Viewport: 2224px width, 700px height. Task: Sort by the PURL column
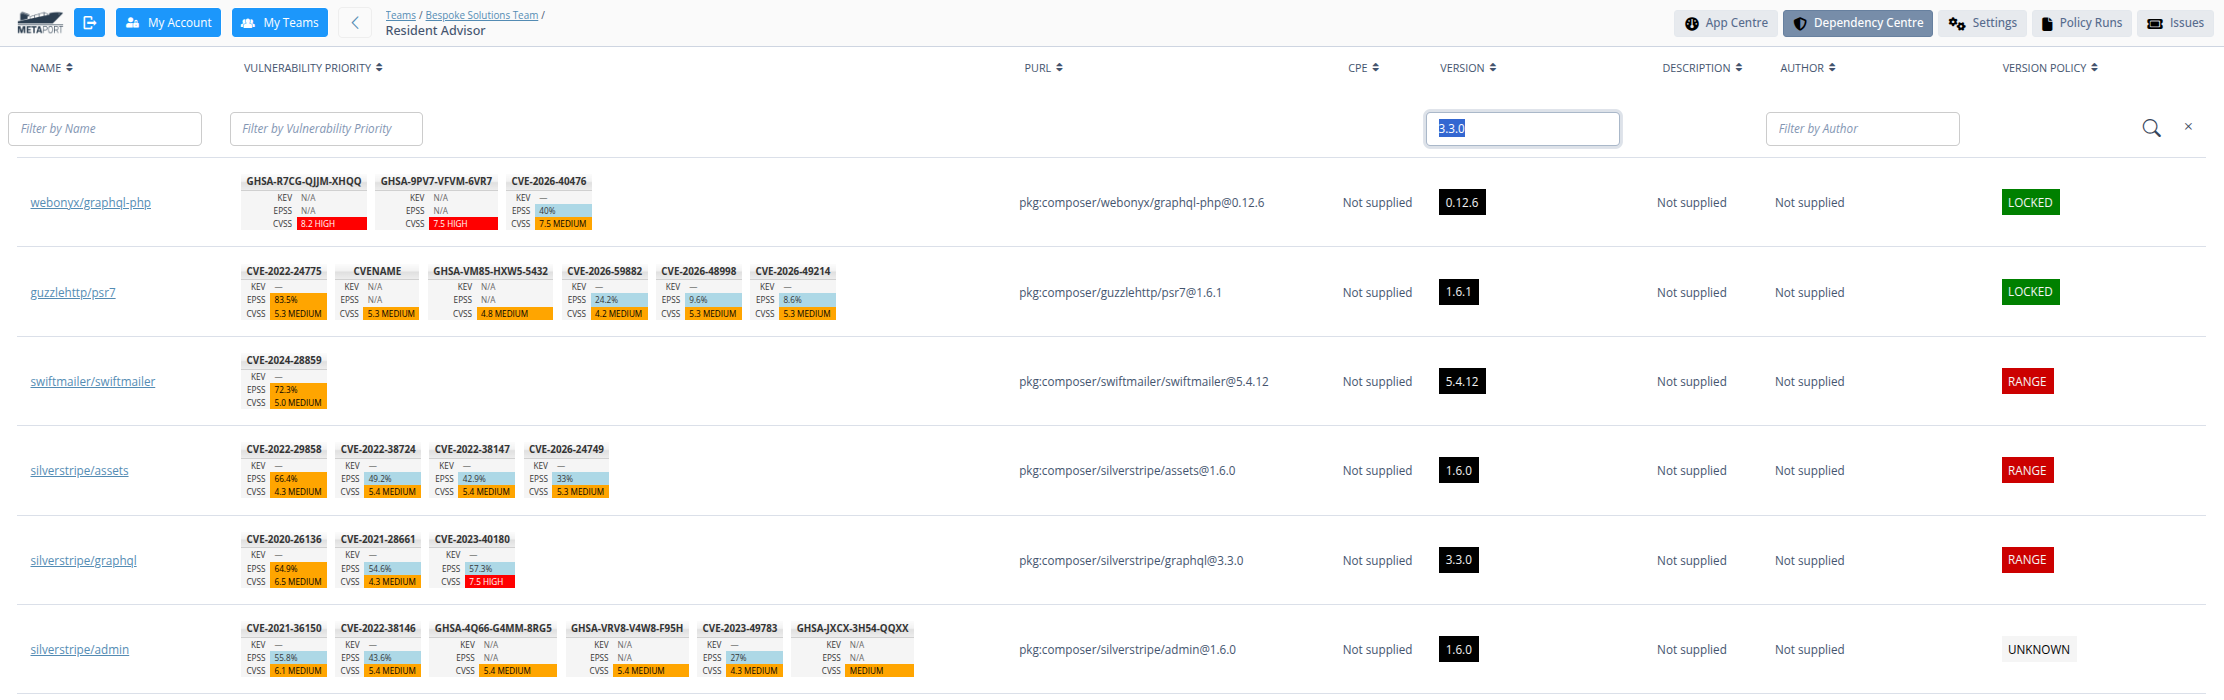tap(1044, 68)
